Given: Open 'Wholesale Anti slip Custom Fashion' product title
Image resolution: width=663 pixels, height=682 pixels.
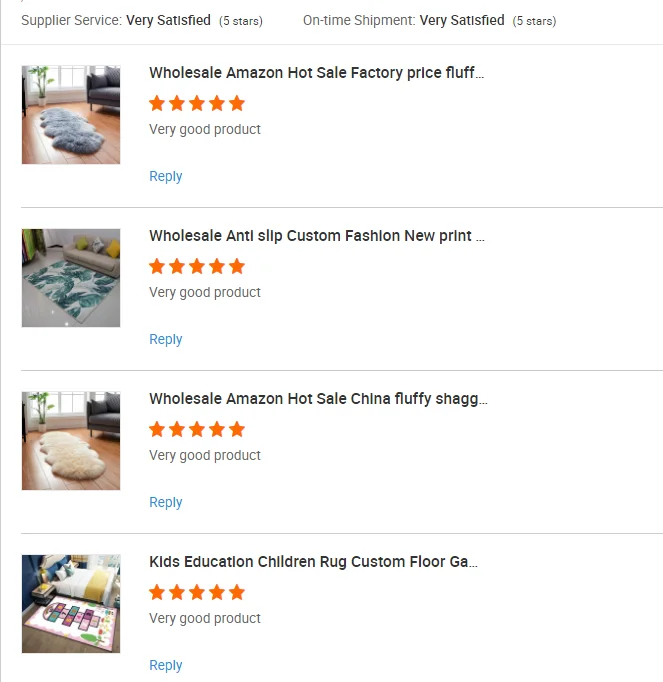Looking at the screenshot, I should [x=317, y=236].
